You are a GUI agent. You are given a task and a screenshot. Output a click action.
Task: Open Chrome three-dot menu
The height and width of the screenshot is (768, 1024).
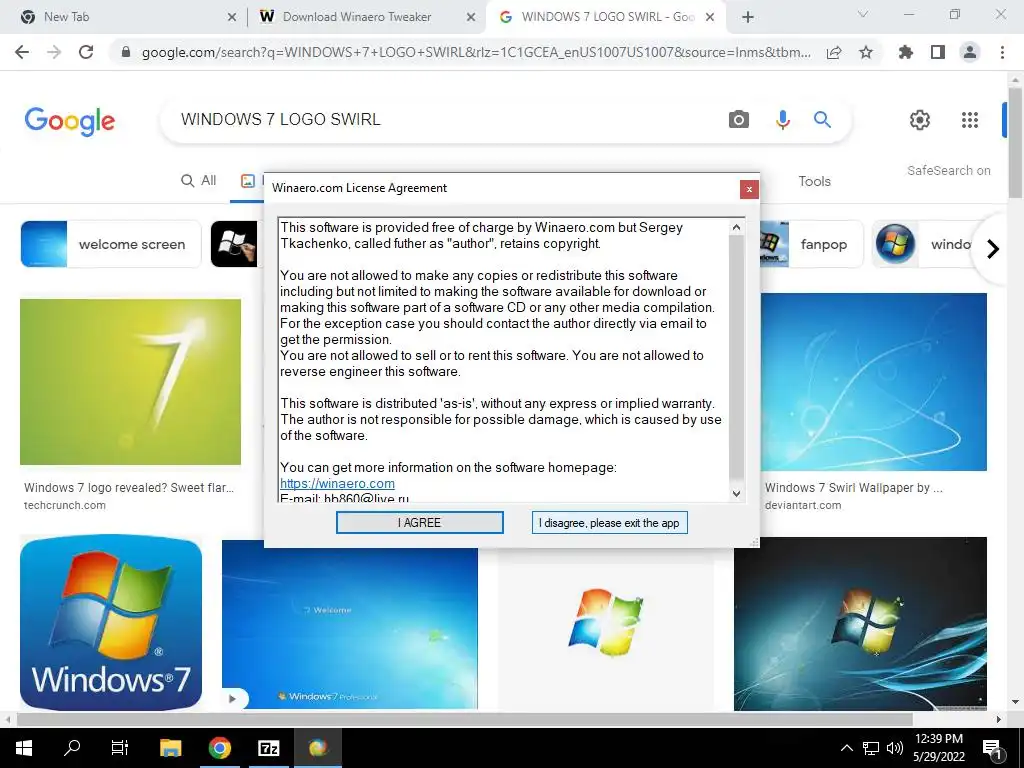point(1002,52)
